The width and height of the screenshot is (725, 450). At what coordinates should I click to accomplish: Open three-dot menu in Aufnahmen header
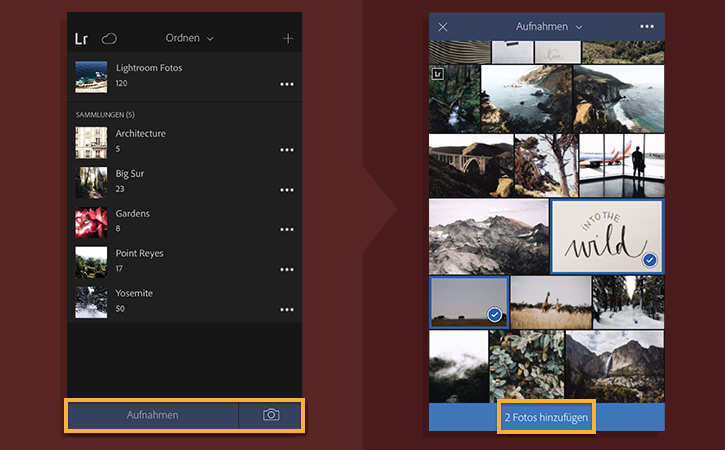(x=647, y=26)
